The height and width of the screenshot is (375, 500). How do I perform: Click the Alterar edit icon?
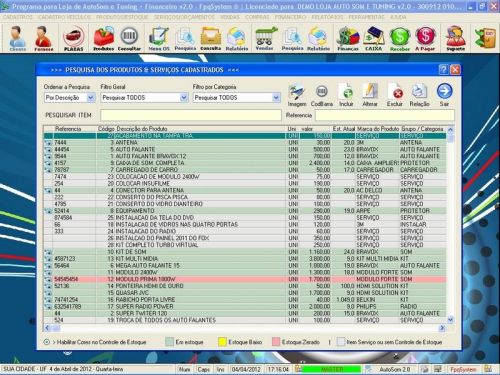pyautogui.click(x=370, y=96)
